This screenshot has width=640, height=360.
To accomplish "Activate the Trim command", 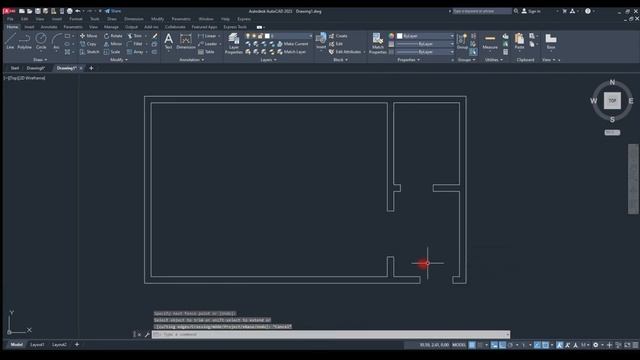I will click(135, 36).
